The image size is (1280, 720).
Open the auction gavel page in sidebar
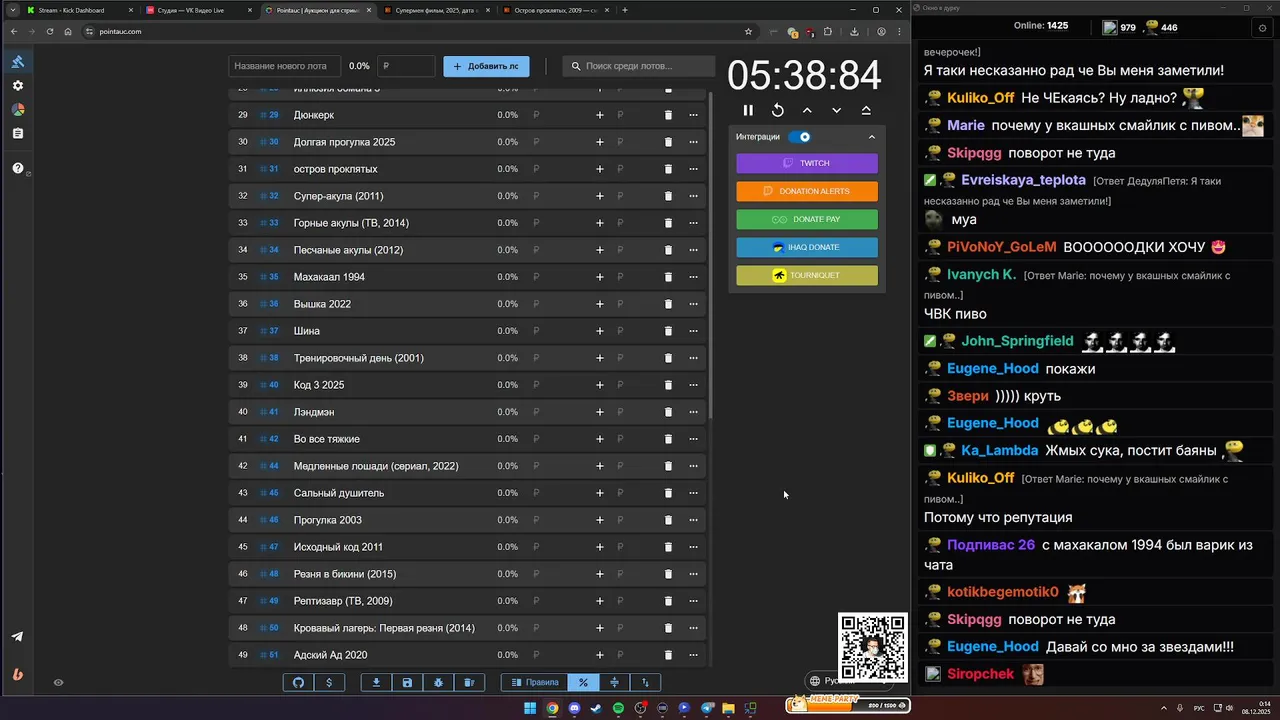(x=18, y=62)
